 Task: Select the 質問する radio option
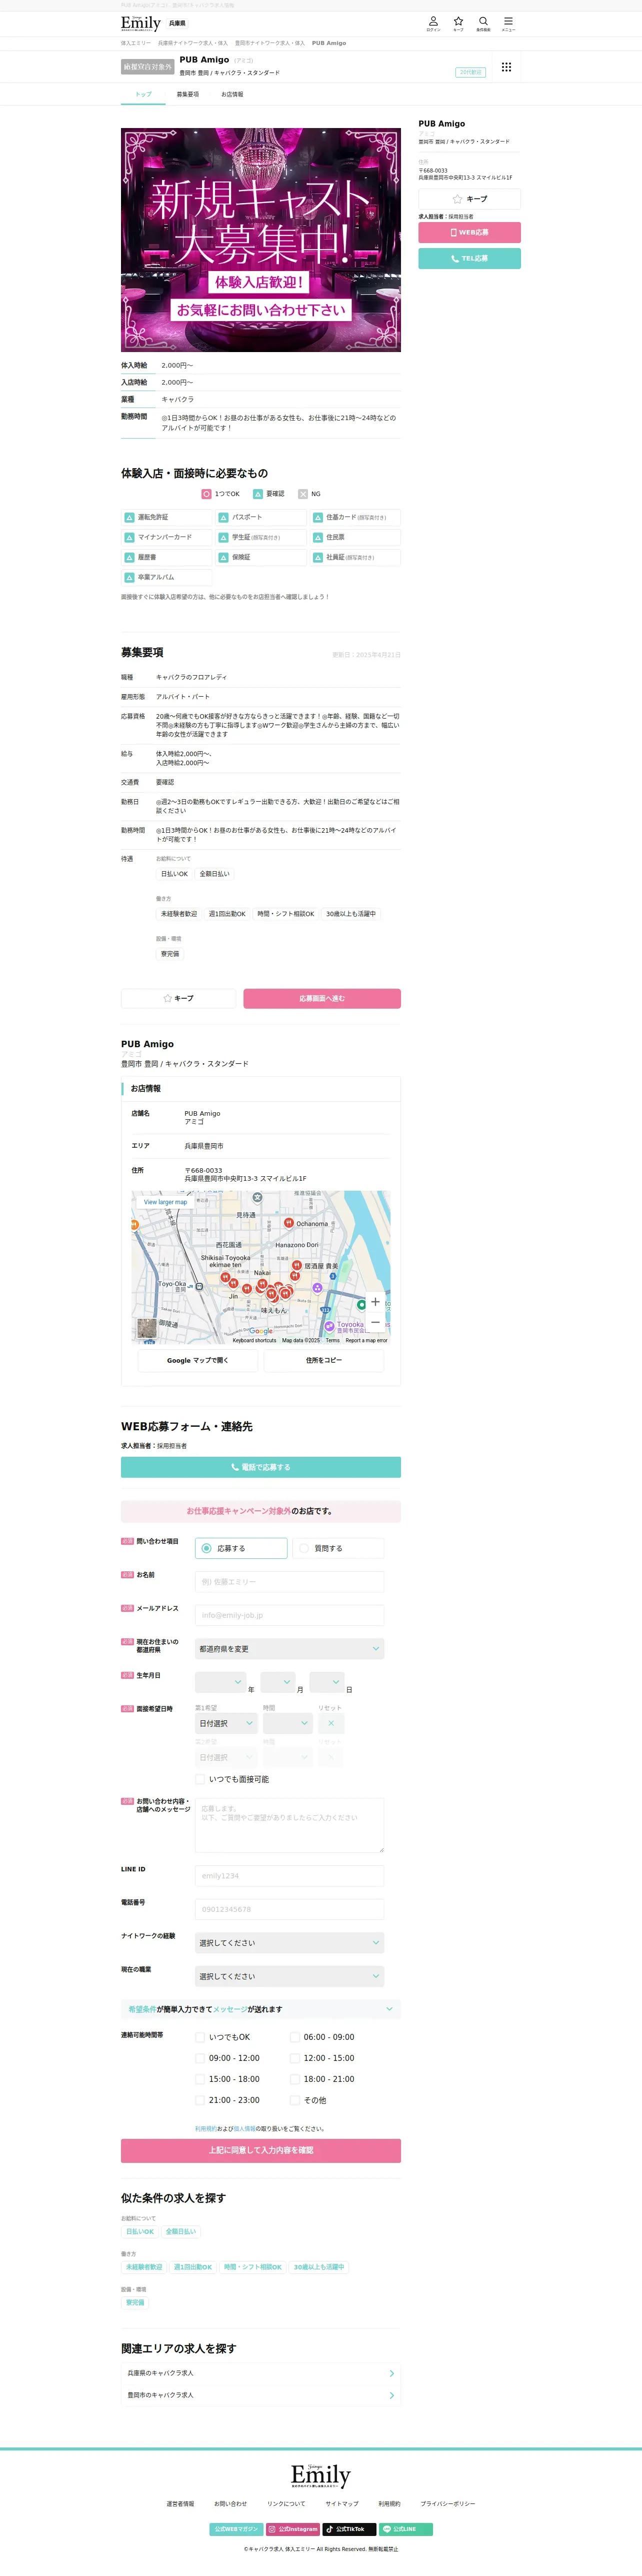click(x=338, y=1548)
